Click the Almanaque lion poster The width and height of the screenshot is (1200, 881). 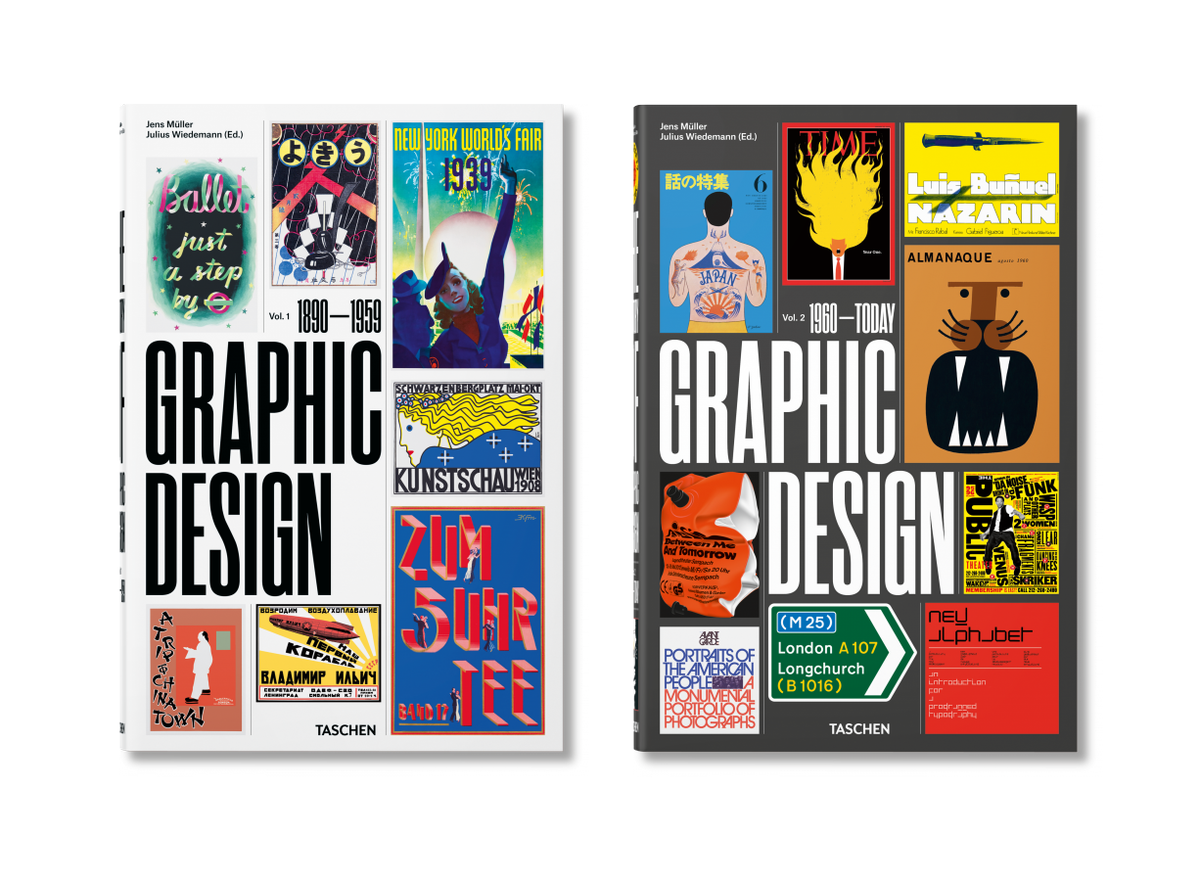pyautogui.click(x=981, y=354)
